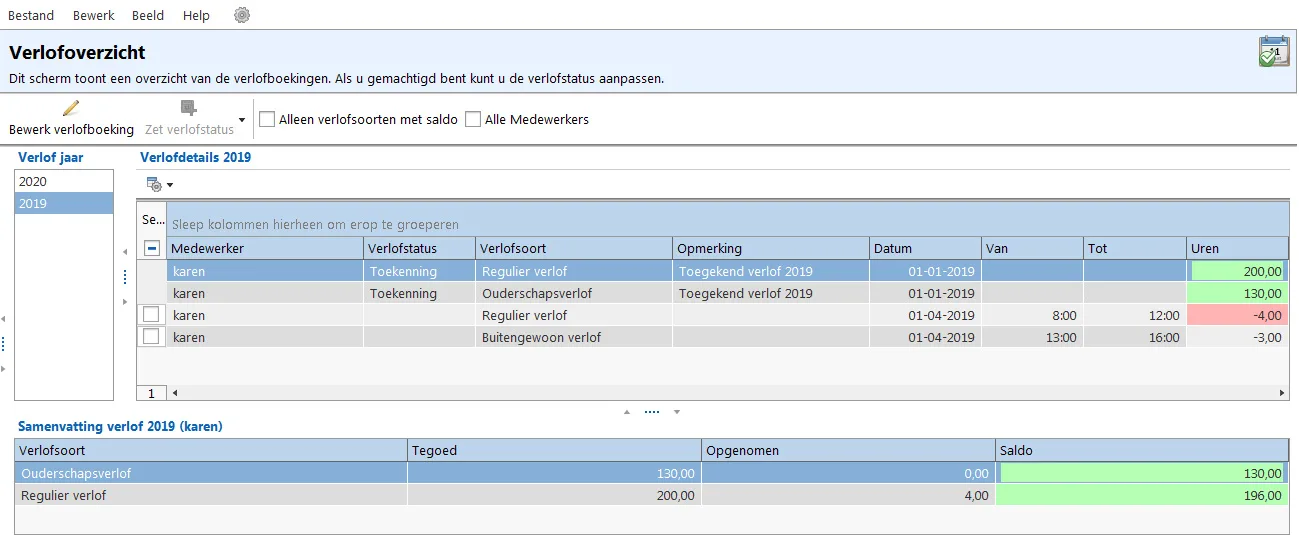Open the grid settings icon under Verlofdetails
The height and width of the screenshot is (539, 1299).
pyautogui.click(x=154, y=184)
